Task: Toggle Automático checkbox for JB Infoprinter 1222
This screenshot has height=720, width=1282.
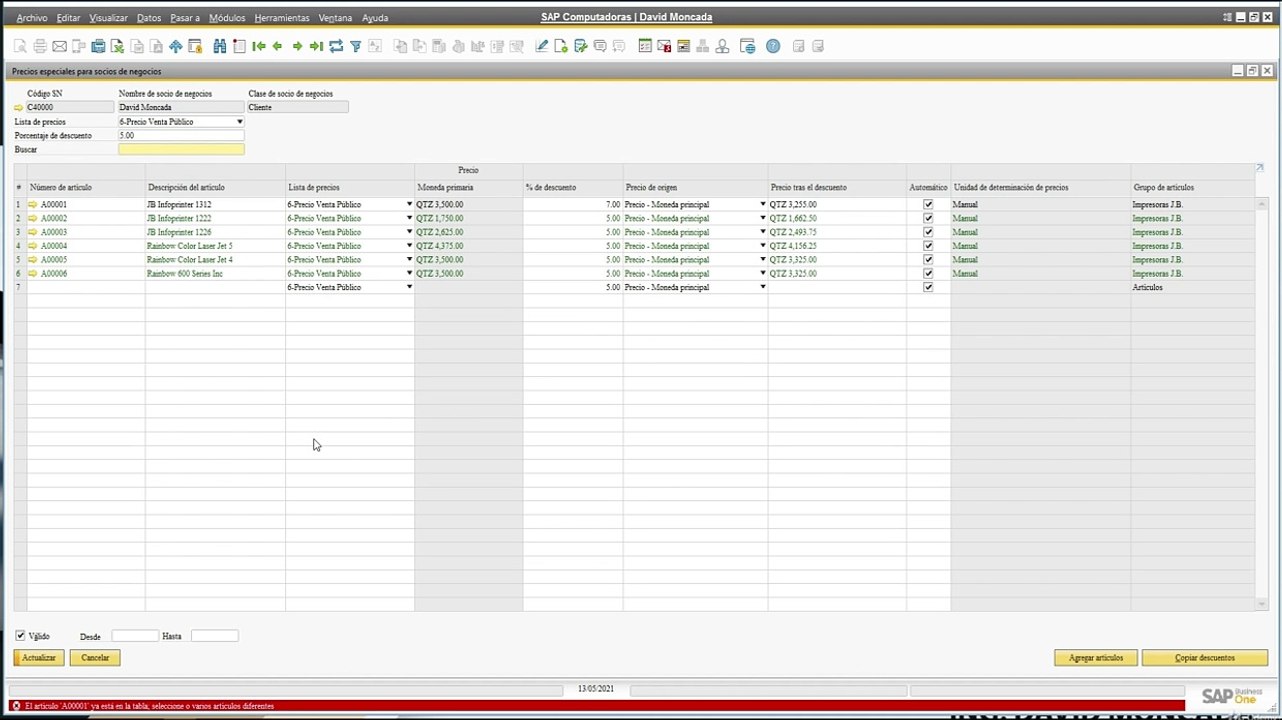Action: point(928,218)
